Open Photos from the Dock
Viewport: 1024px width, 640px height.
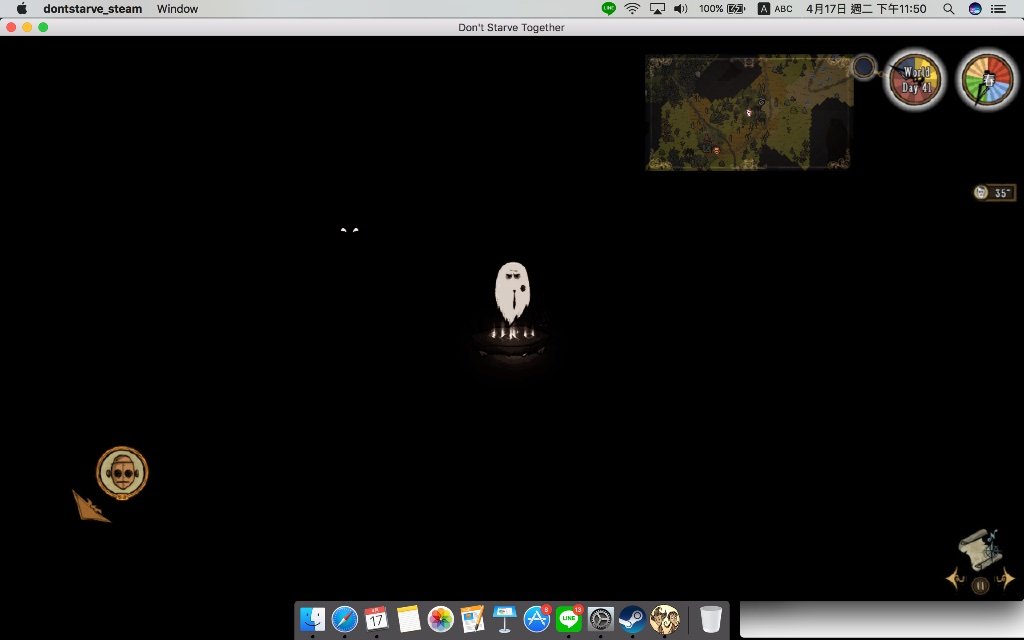point(441,618)
